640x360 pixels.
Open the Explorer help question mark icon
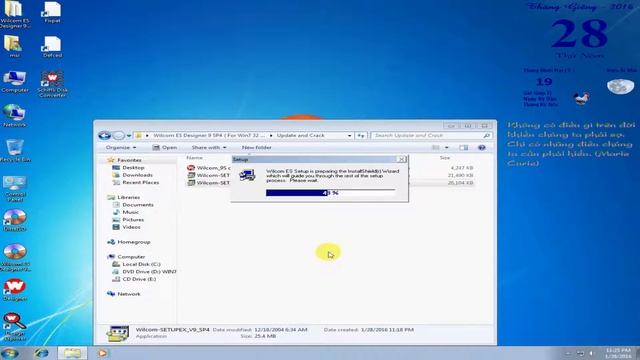[482, 147]
